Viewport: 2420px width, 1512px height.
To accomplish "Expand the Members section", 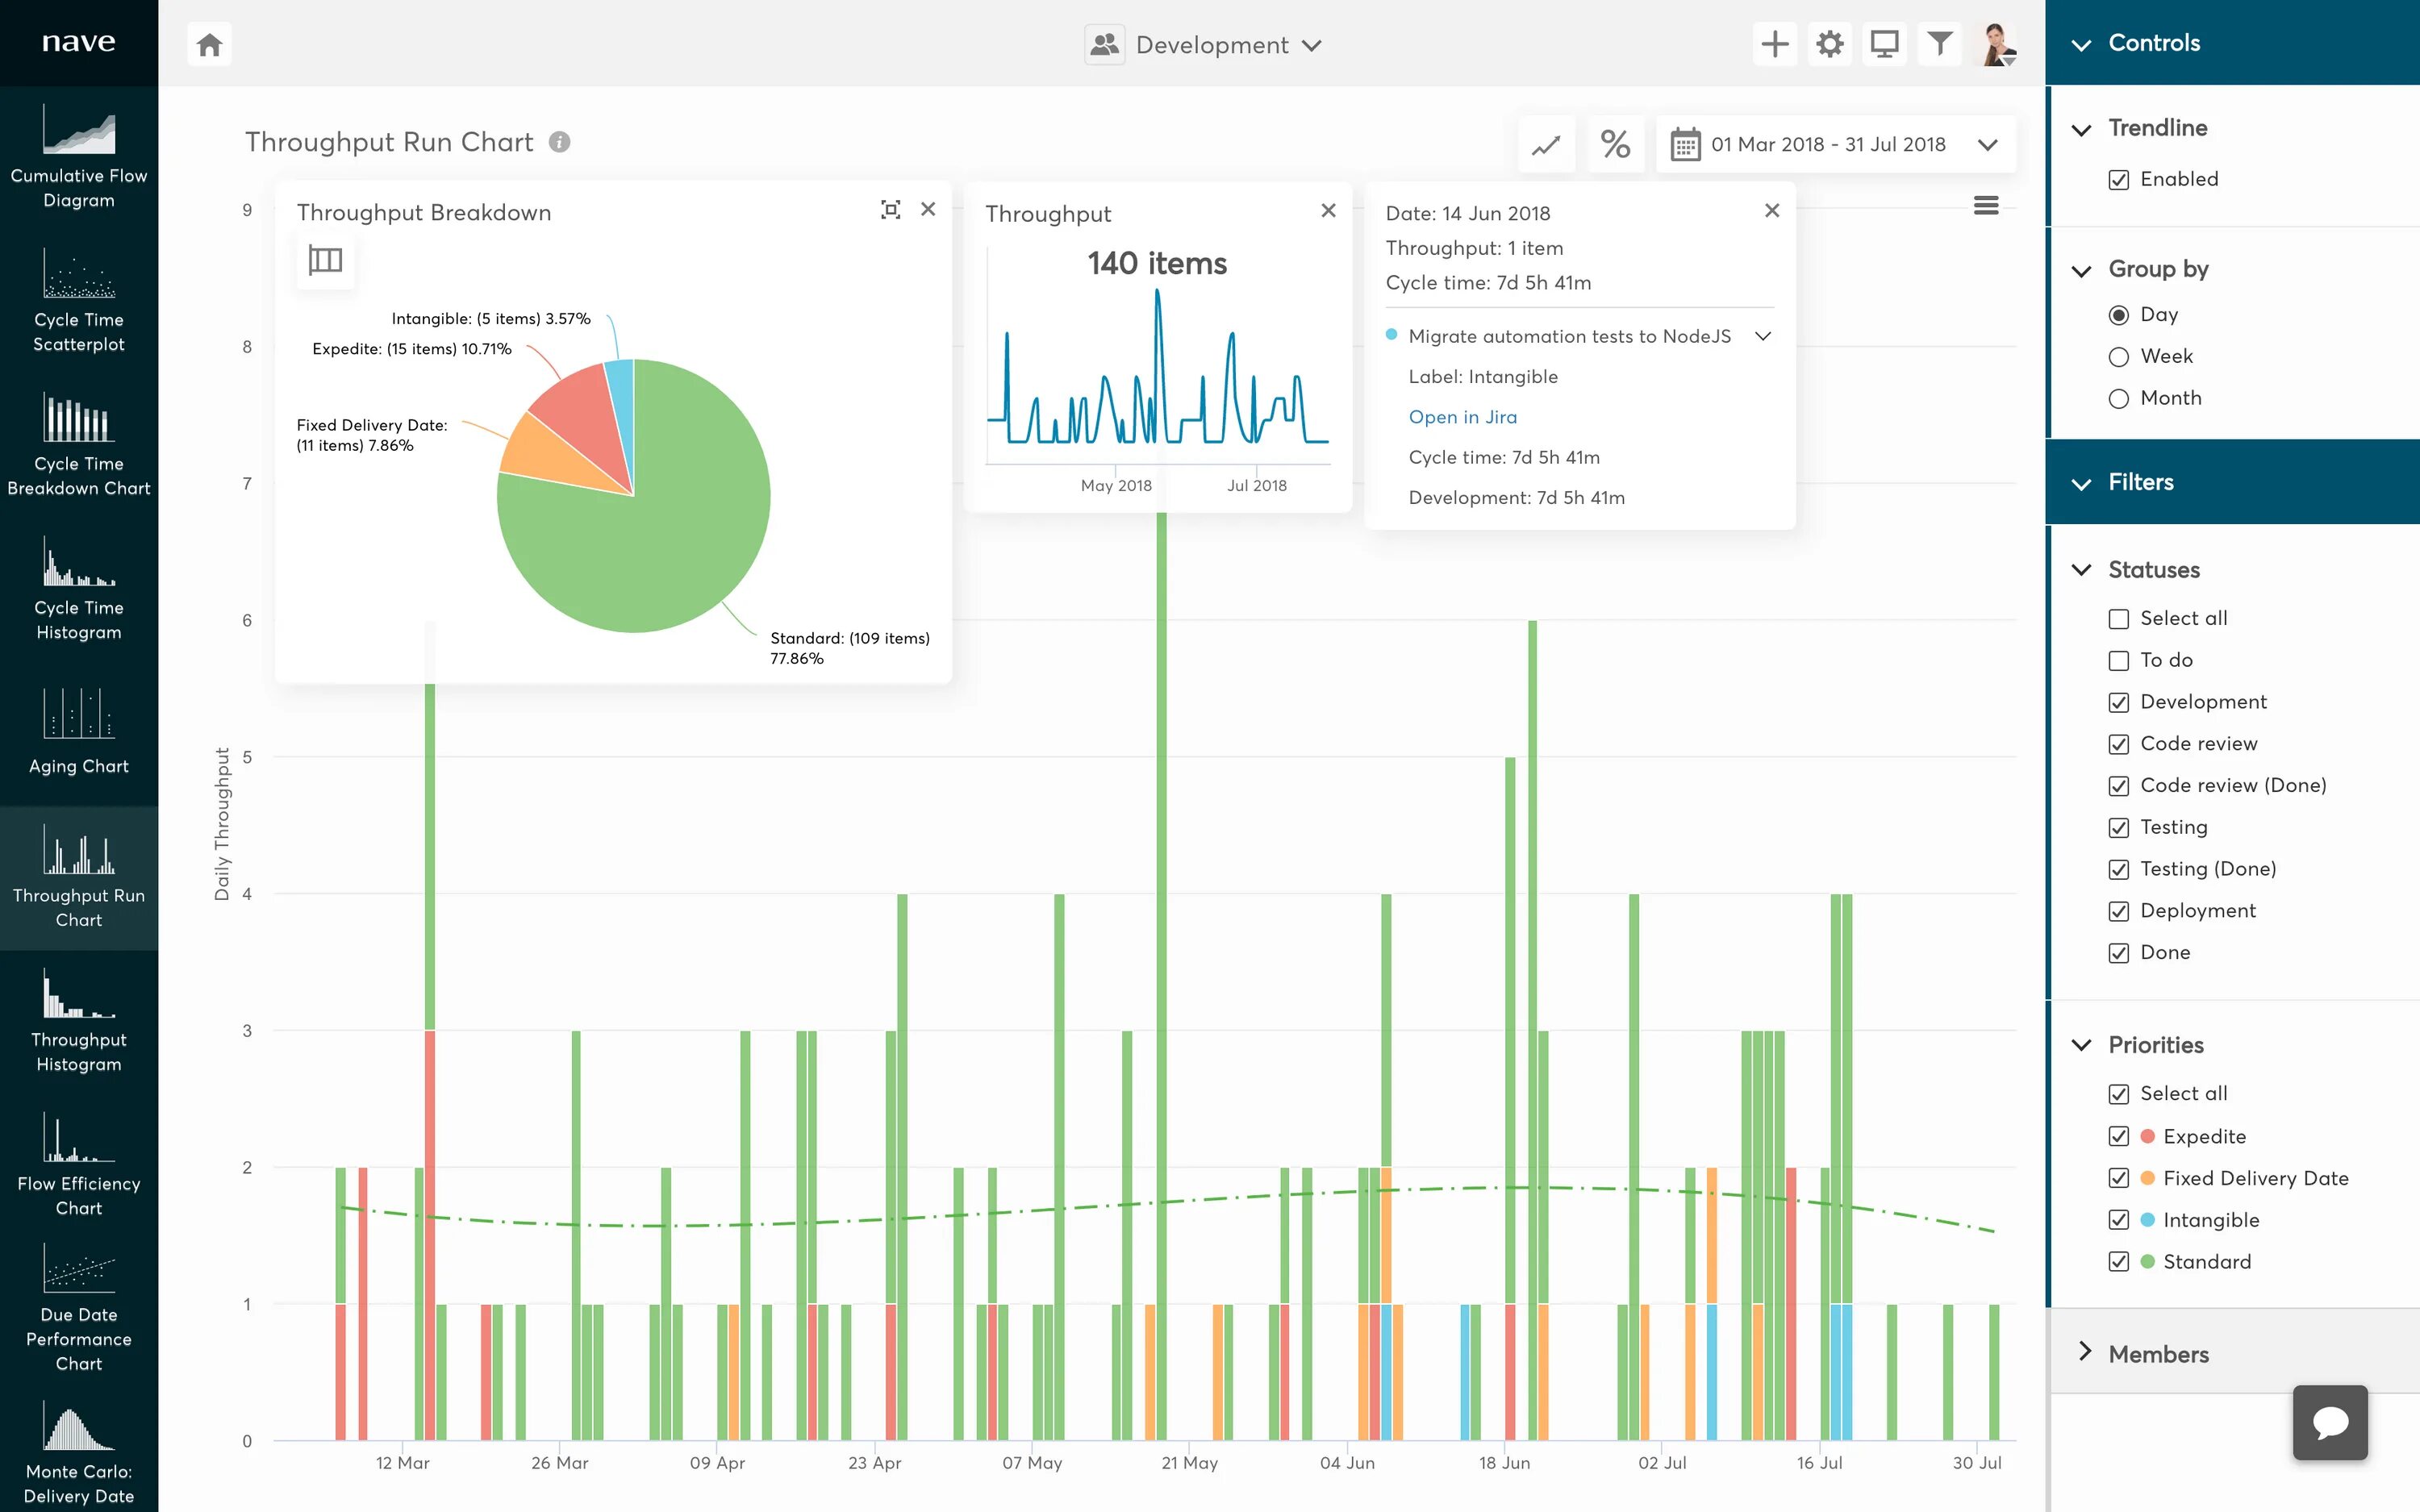I will coord(2158,1354).
